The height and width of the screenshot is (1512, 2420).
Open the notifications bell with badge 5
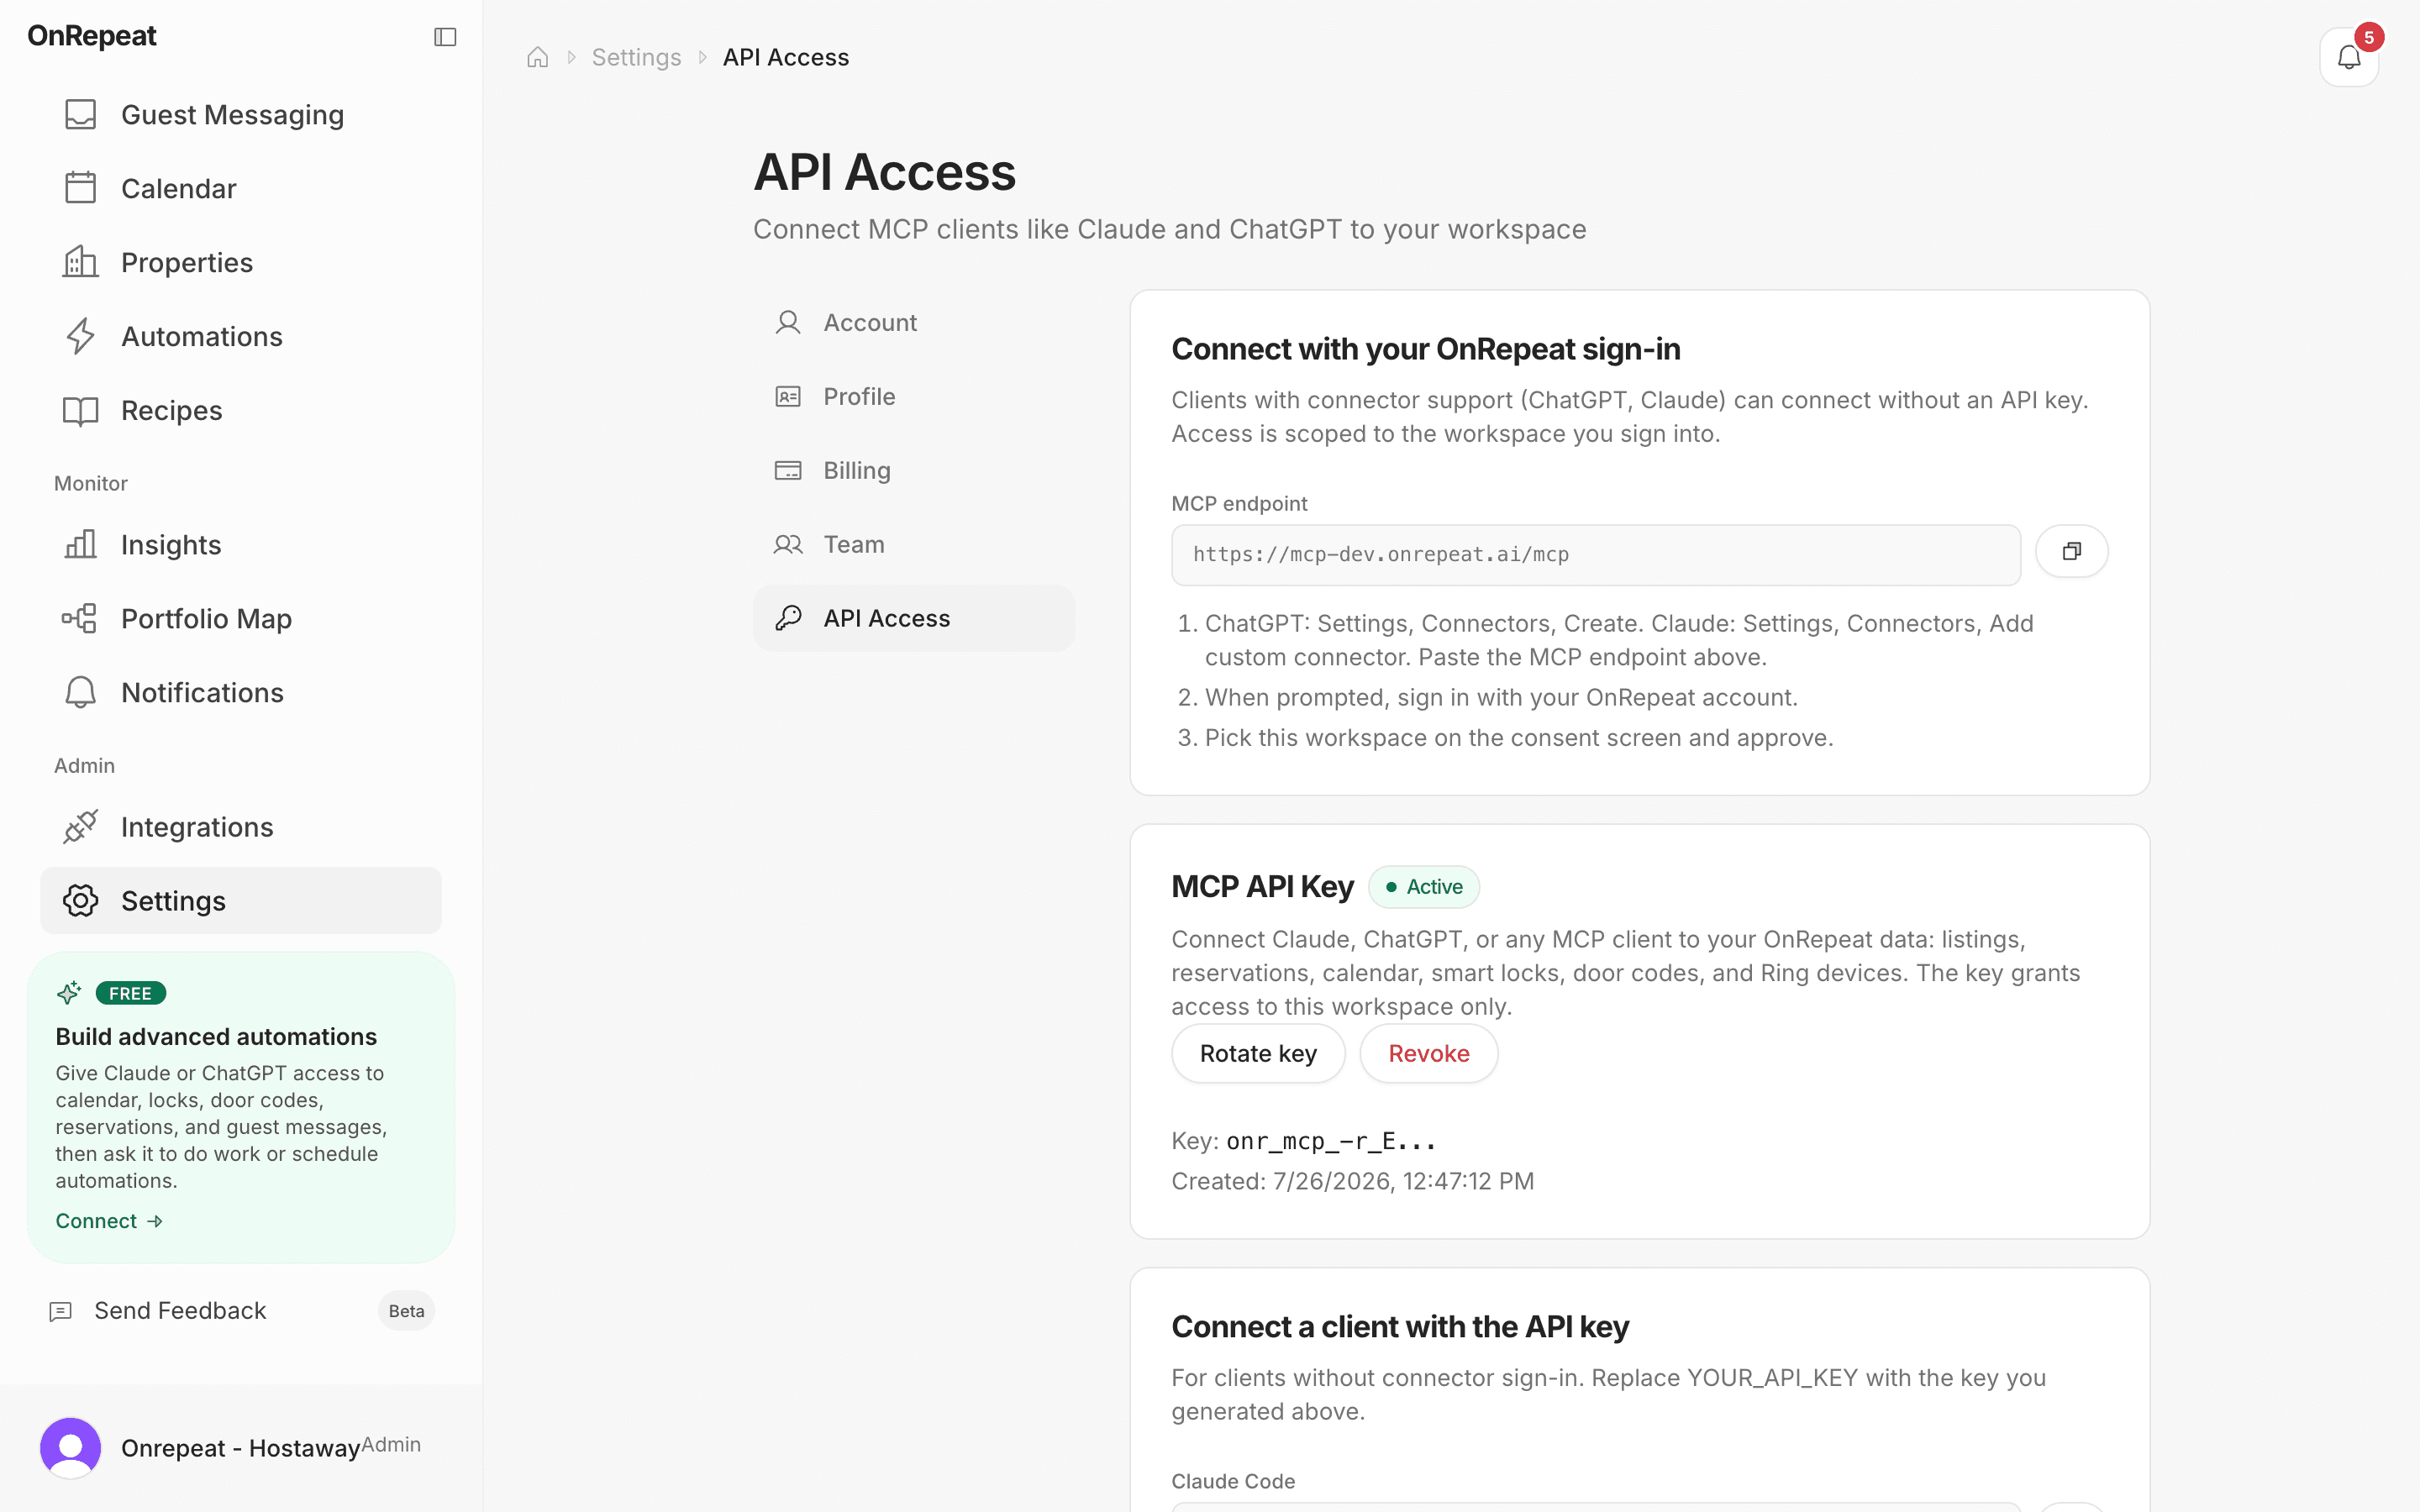(x=2349, y=57)
